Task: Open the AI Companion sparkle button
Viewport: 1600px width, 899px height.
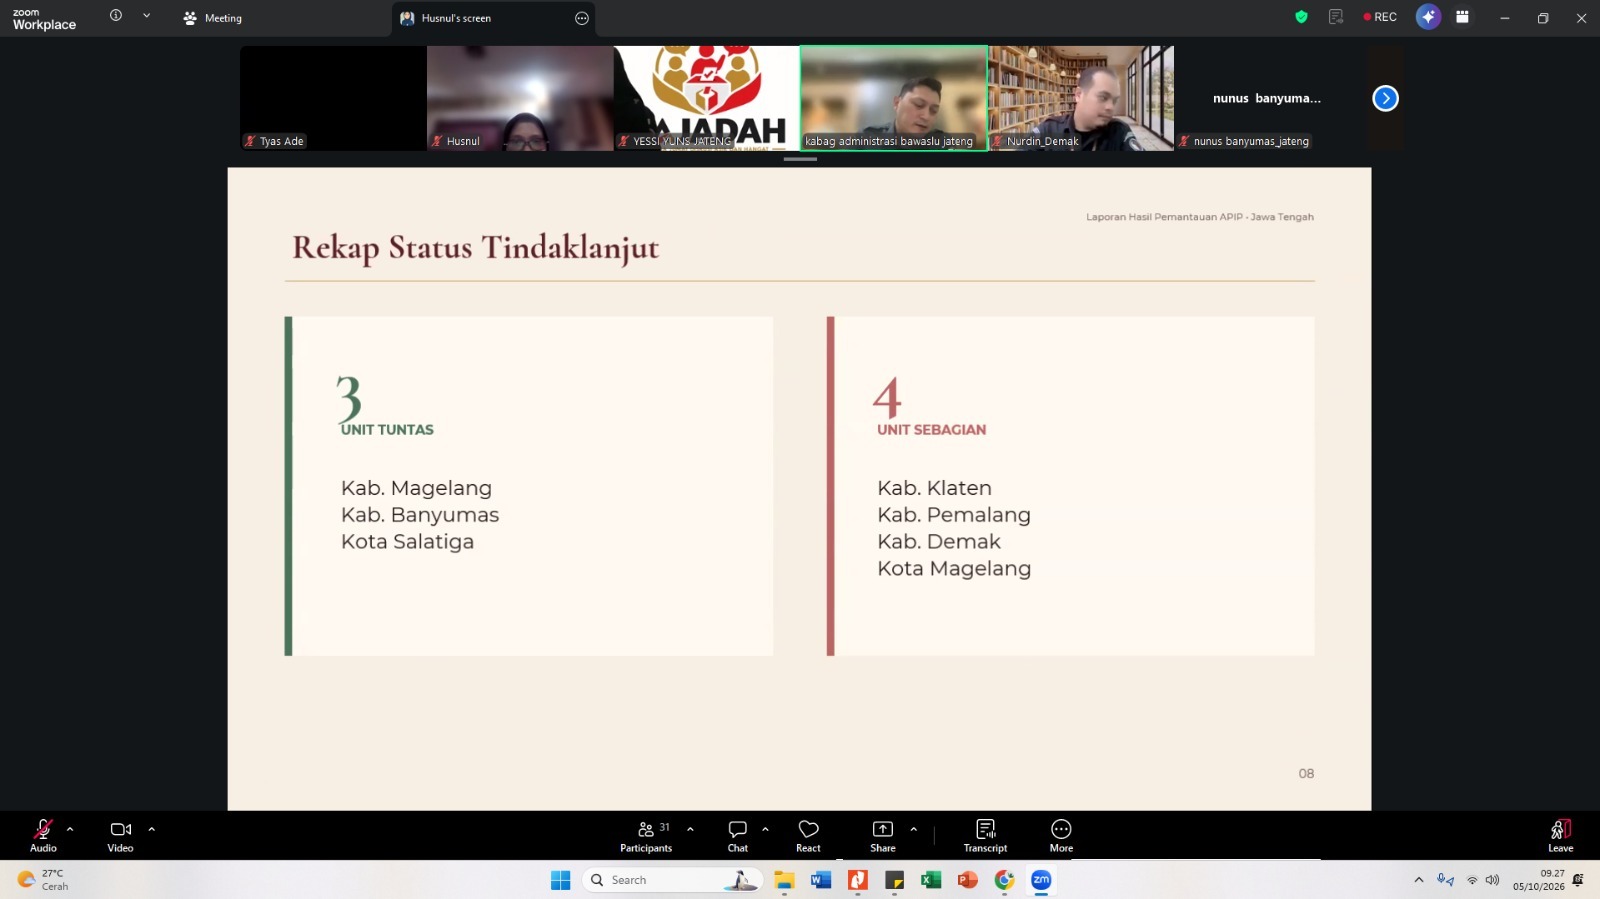Action: [x=1428, y=17]
